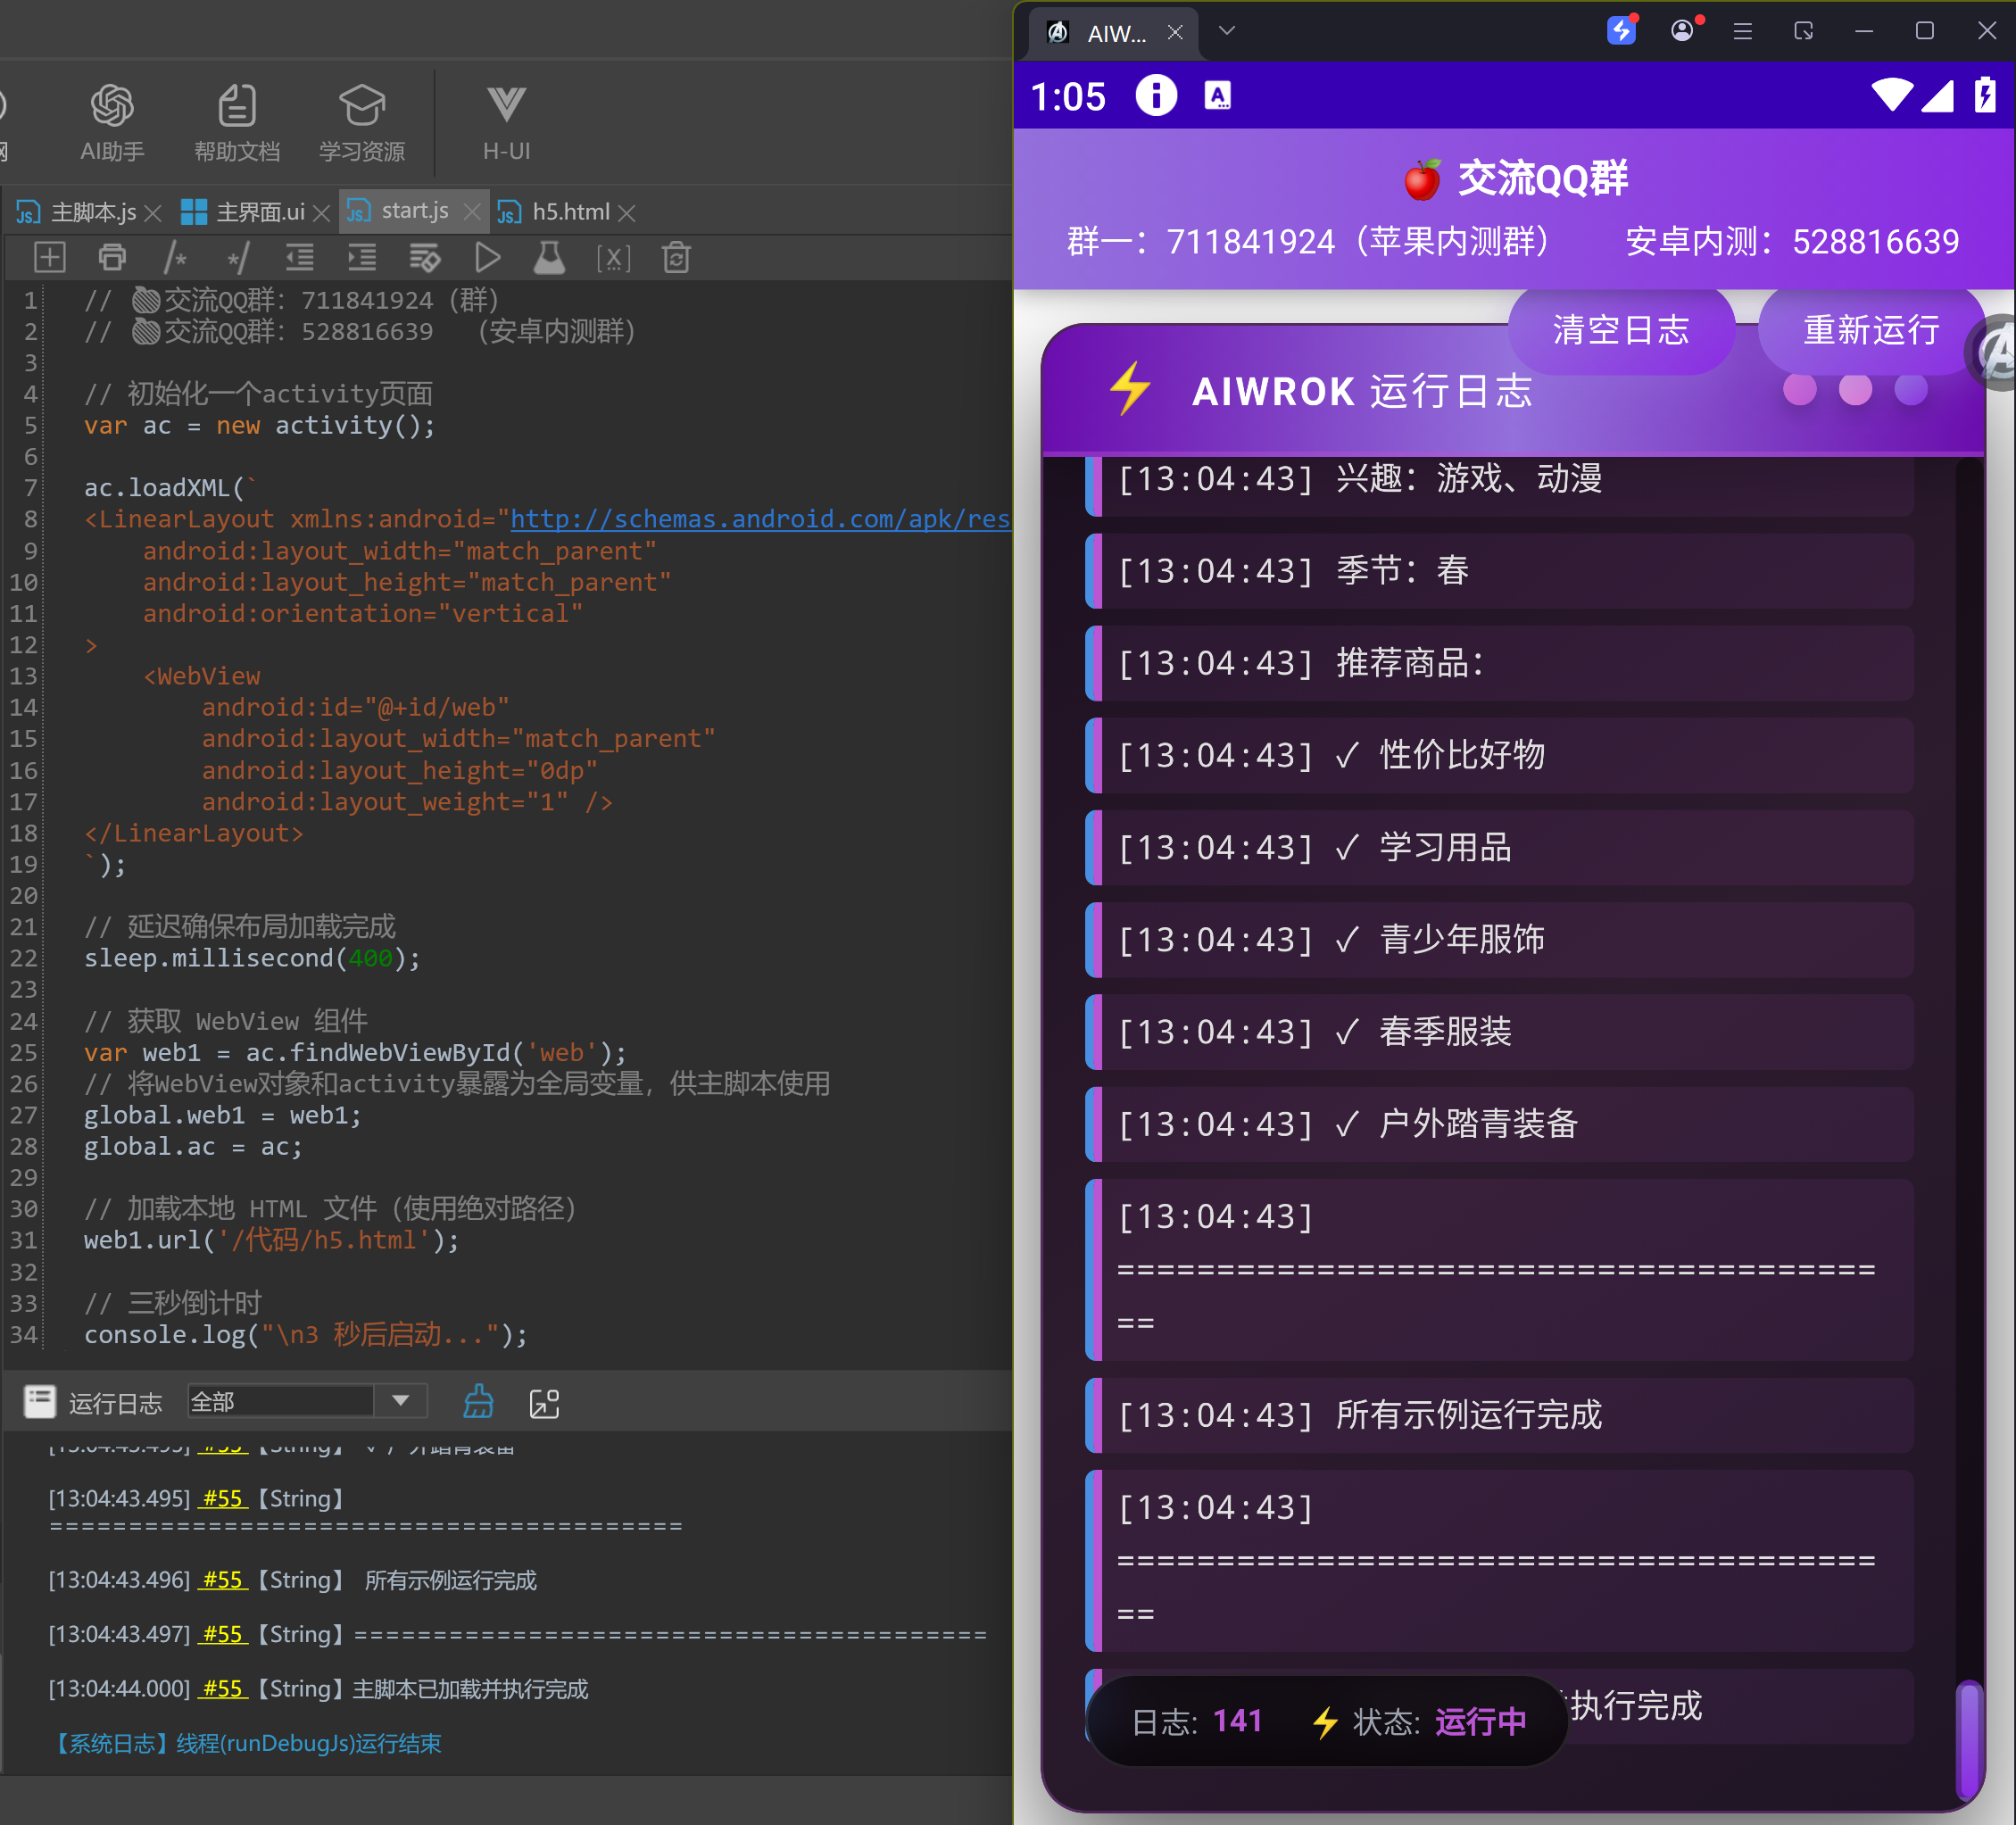Open the account profile icon in emulator titlebar

click(1683, 30)
